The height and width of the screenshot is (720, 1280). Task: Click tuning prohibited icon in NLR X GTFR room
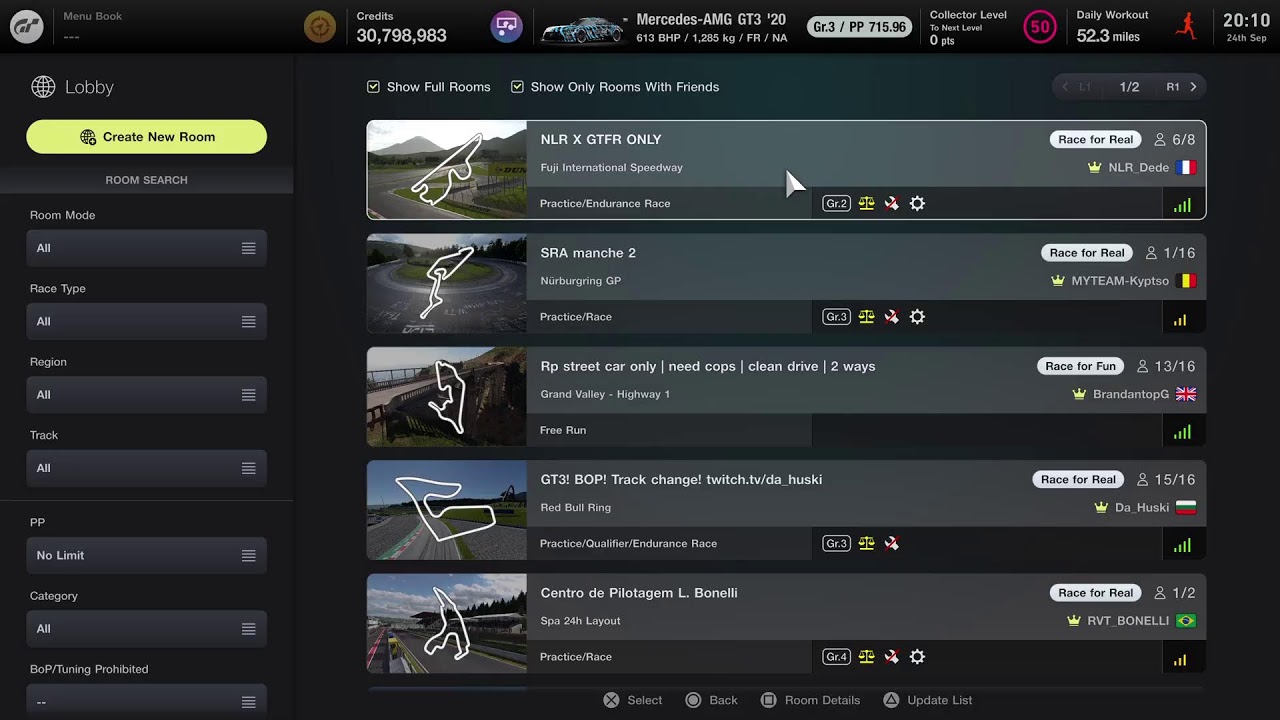click(x=892, y=203)
